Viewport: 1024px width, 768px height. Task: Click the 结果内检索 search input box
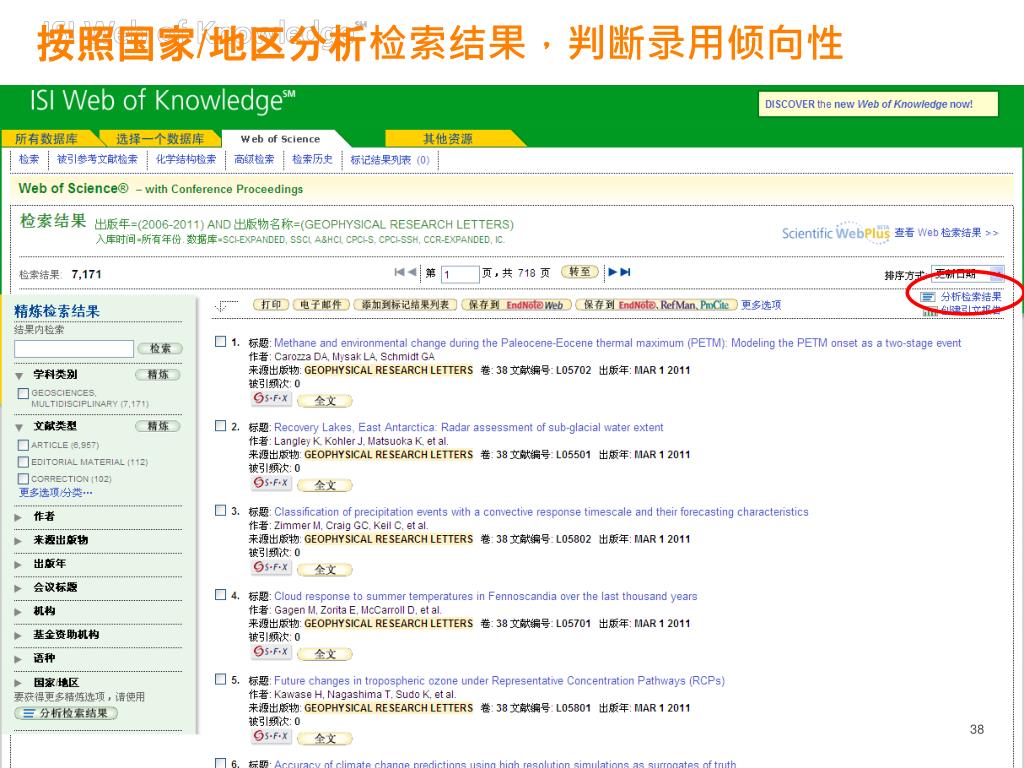click(x=74, y=349)
